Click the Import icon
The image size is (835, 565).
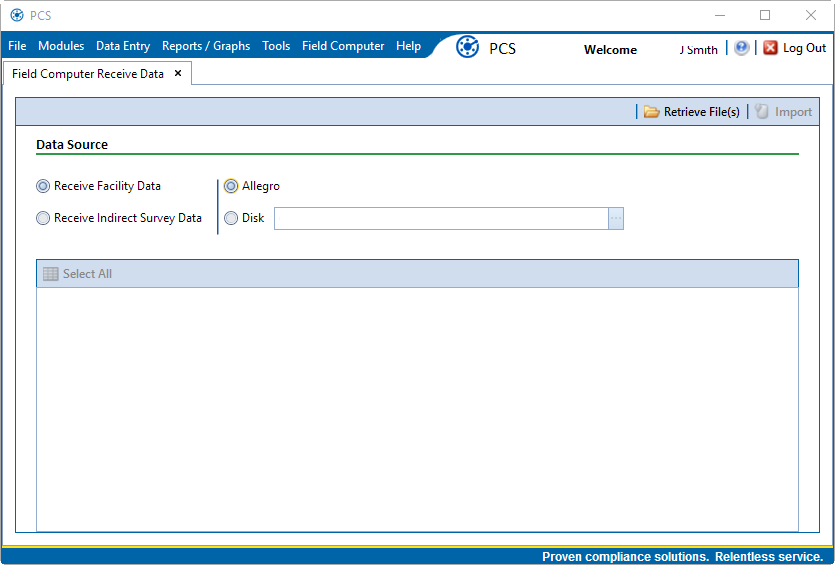tap(762, 111)
